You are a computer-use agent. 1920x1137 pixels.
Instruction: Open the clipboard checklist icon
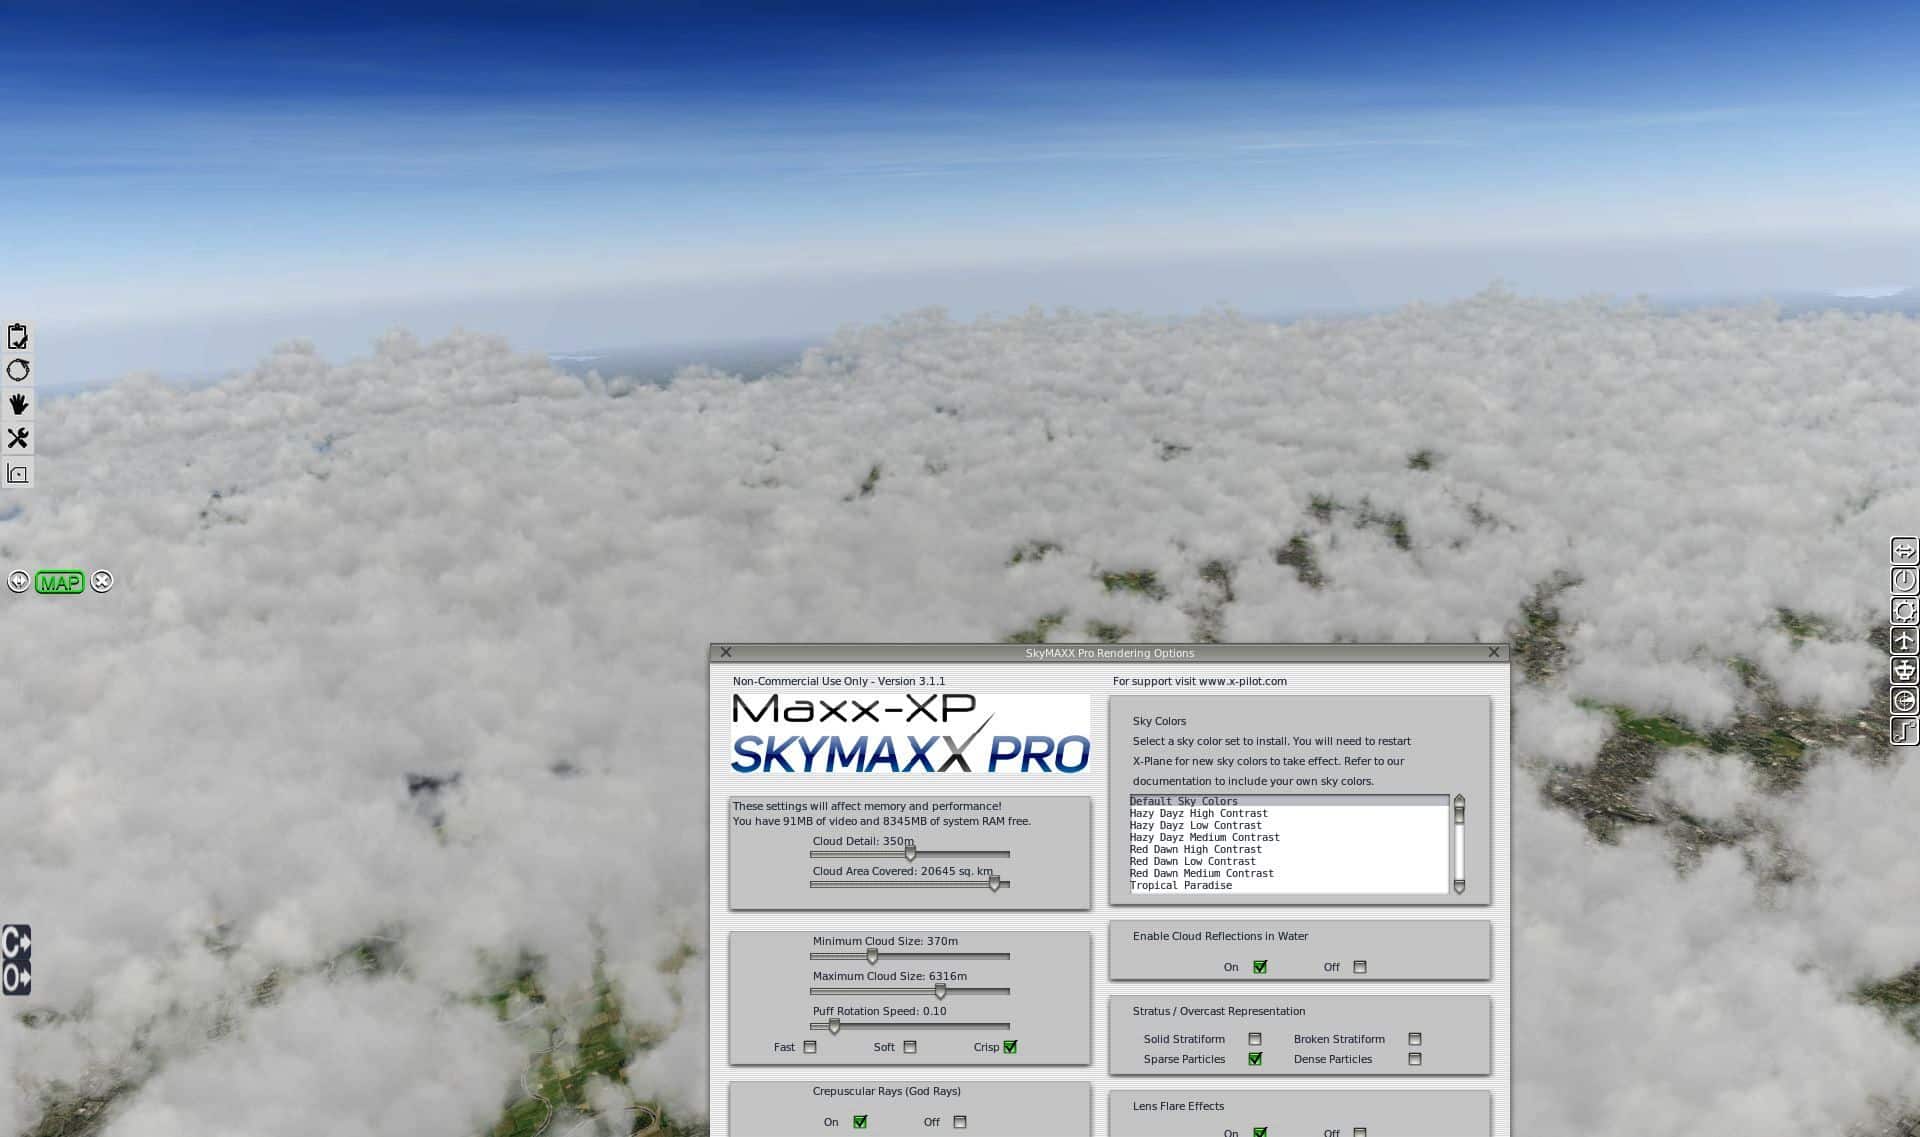pos(18,336)
